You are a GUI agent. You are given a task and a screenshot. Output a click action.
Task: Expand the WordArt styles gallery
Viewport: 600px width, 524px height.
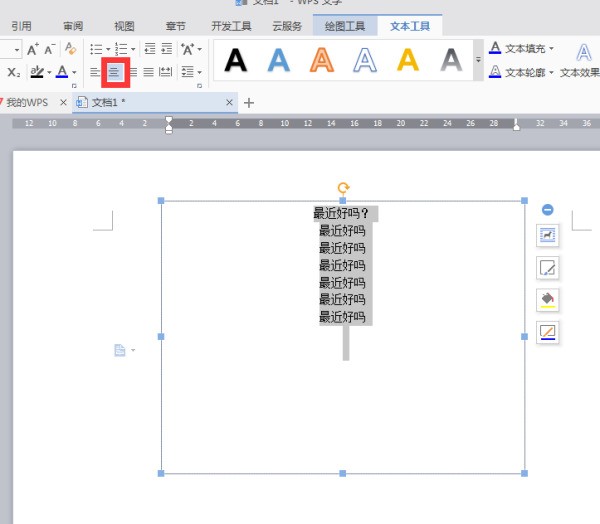click(x=477, y=61)
